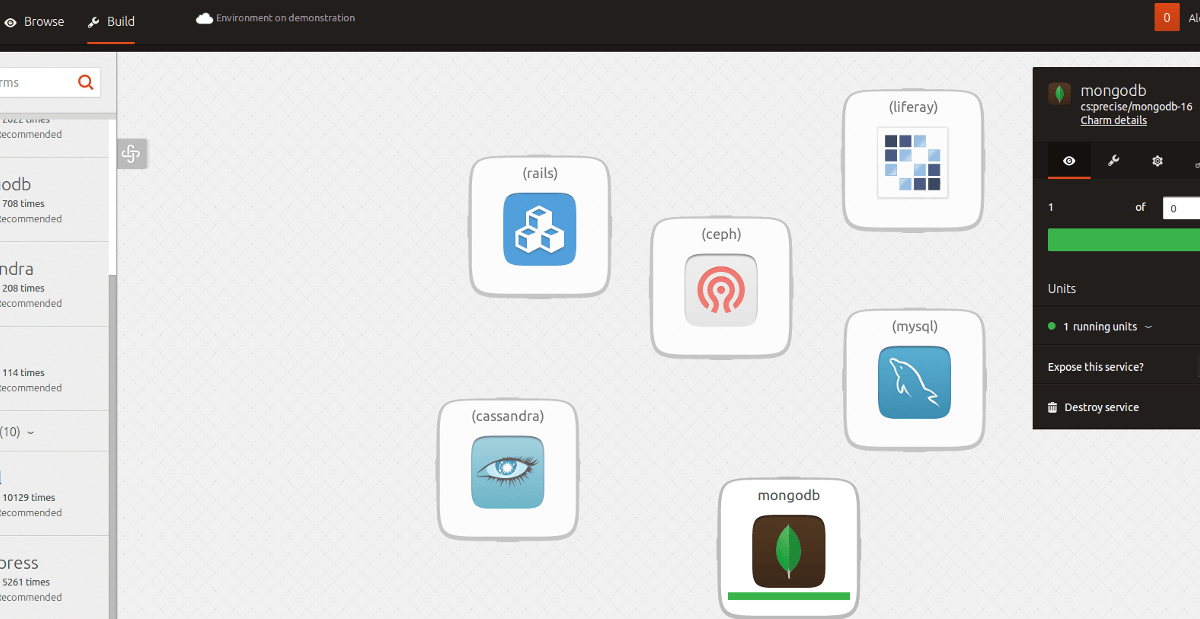Select the charm listed with 5261 times

[x=54, y=578]
